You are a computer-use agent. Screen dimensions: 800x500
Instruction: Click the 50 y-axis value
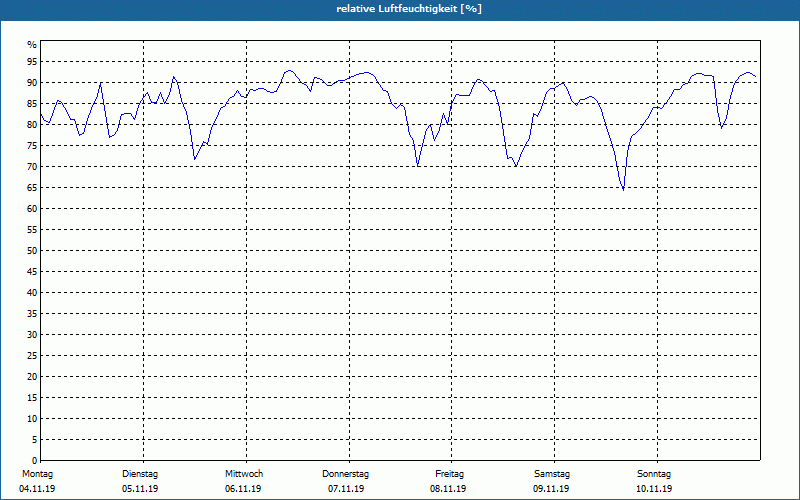pos(32,251)
